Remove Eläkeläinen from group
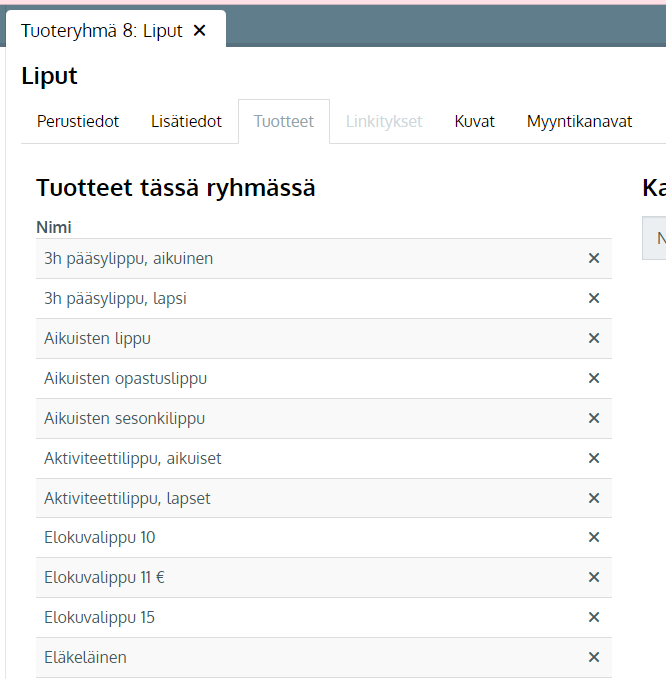The image size is (666, 679). point(594,657)
